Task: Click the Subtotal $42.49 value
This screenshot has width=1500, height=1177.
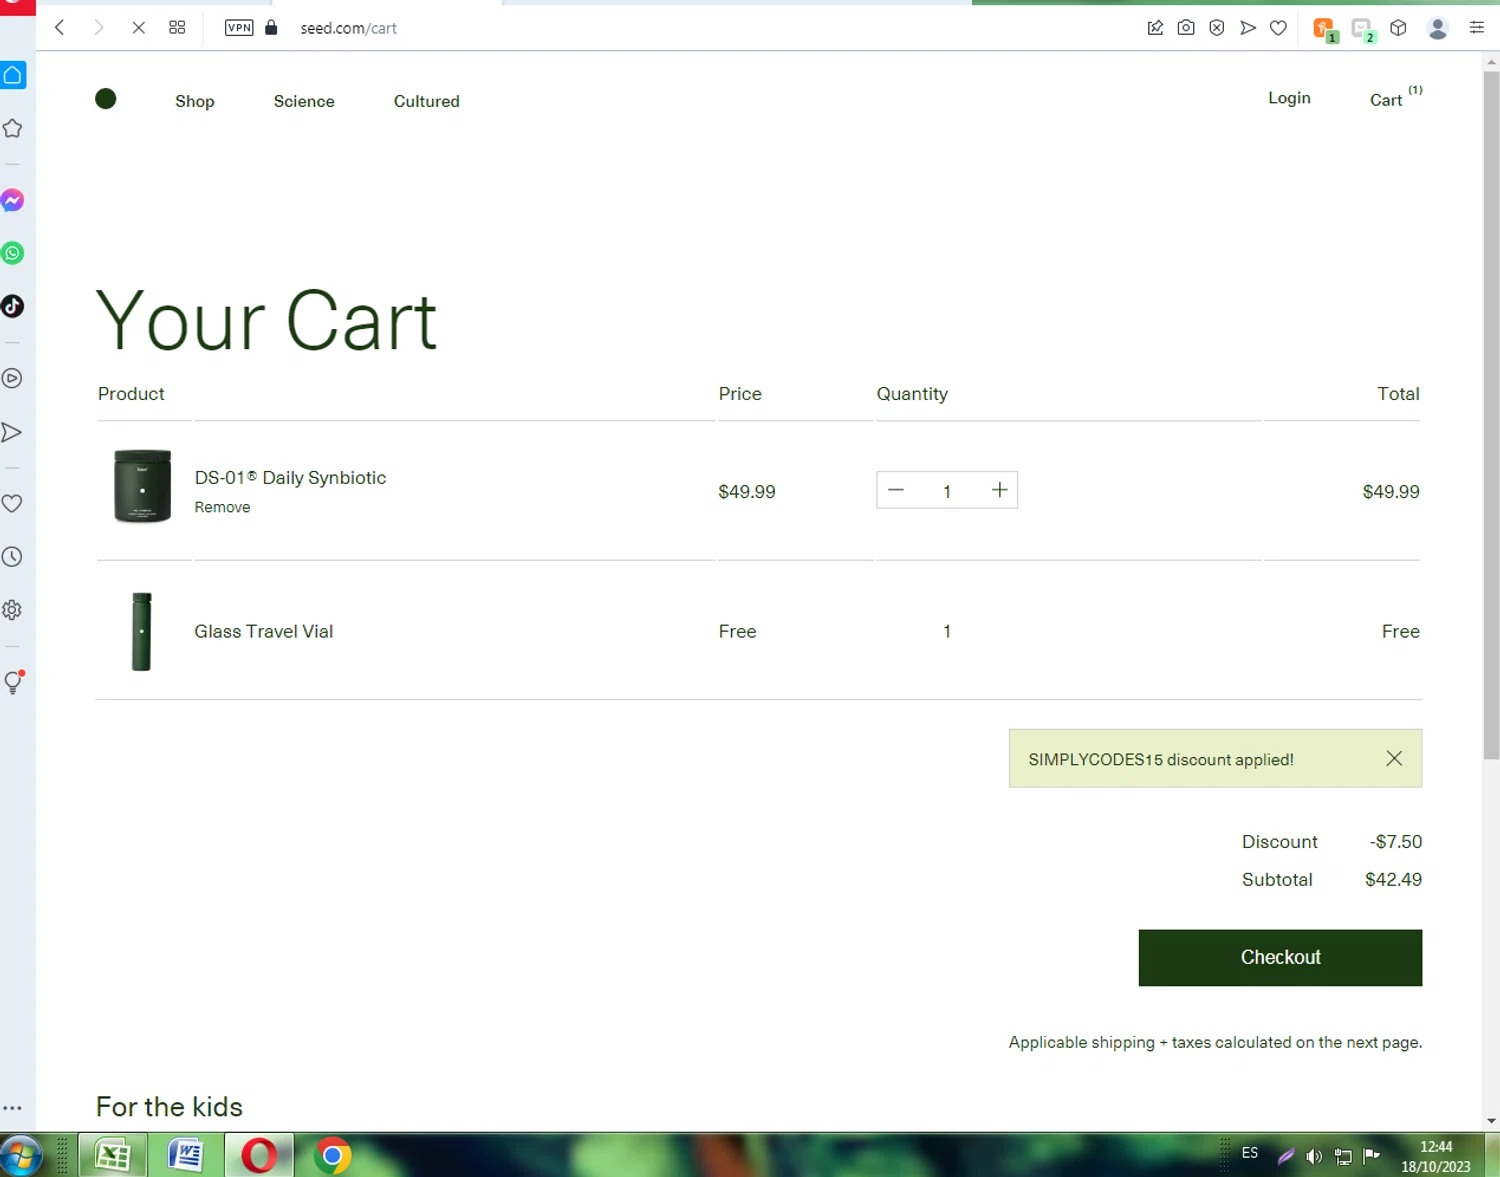Action: (x=1393, y=880)
